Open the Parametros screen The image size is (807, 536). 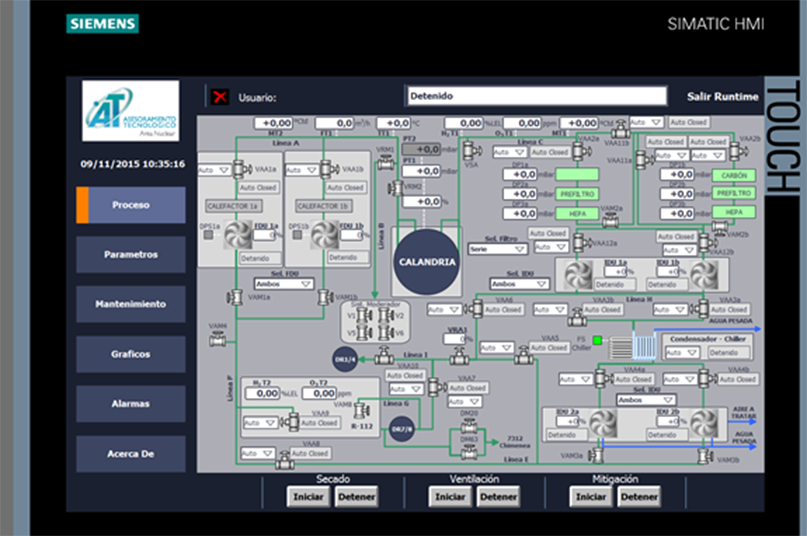click(131, 254)
